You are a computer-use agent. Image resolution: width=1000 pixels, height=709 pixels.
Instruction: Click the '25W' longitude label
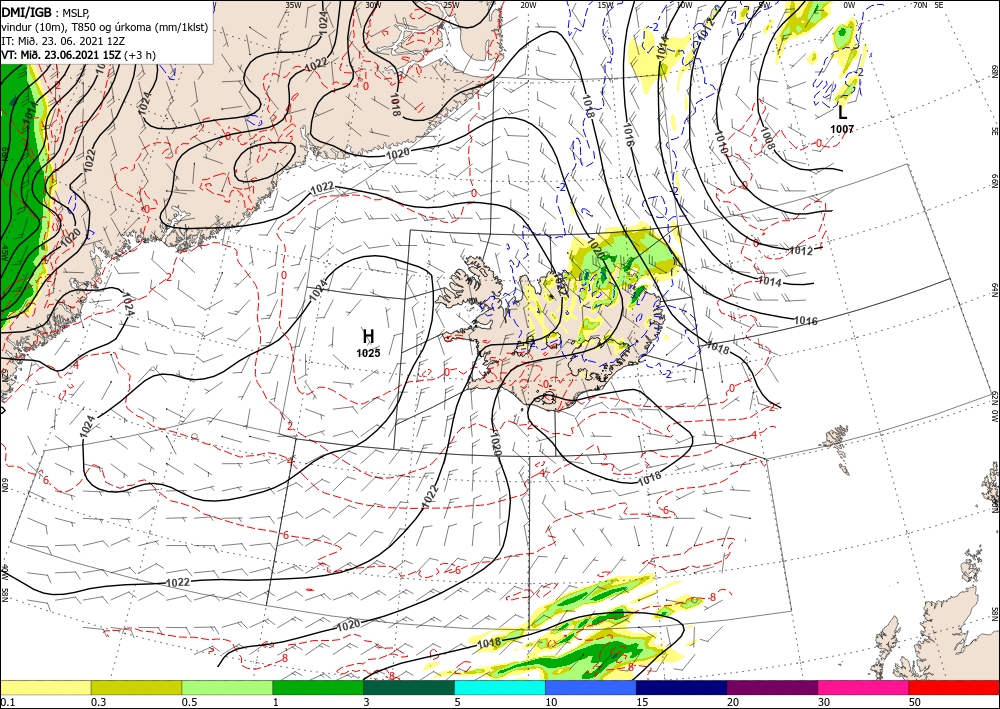click(451, 5)
